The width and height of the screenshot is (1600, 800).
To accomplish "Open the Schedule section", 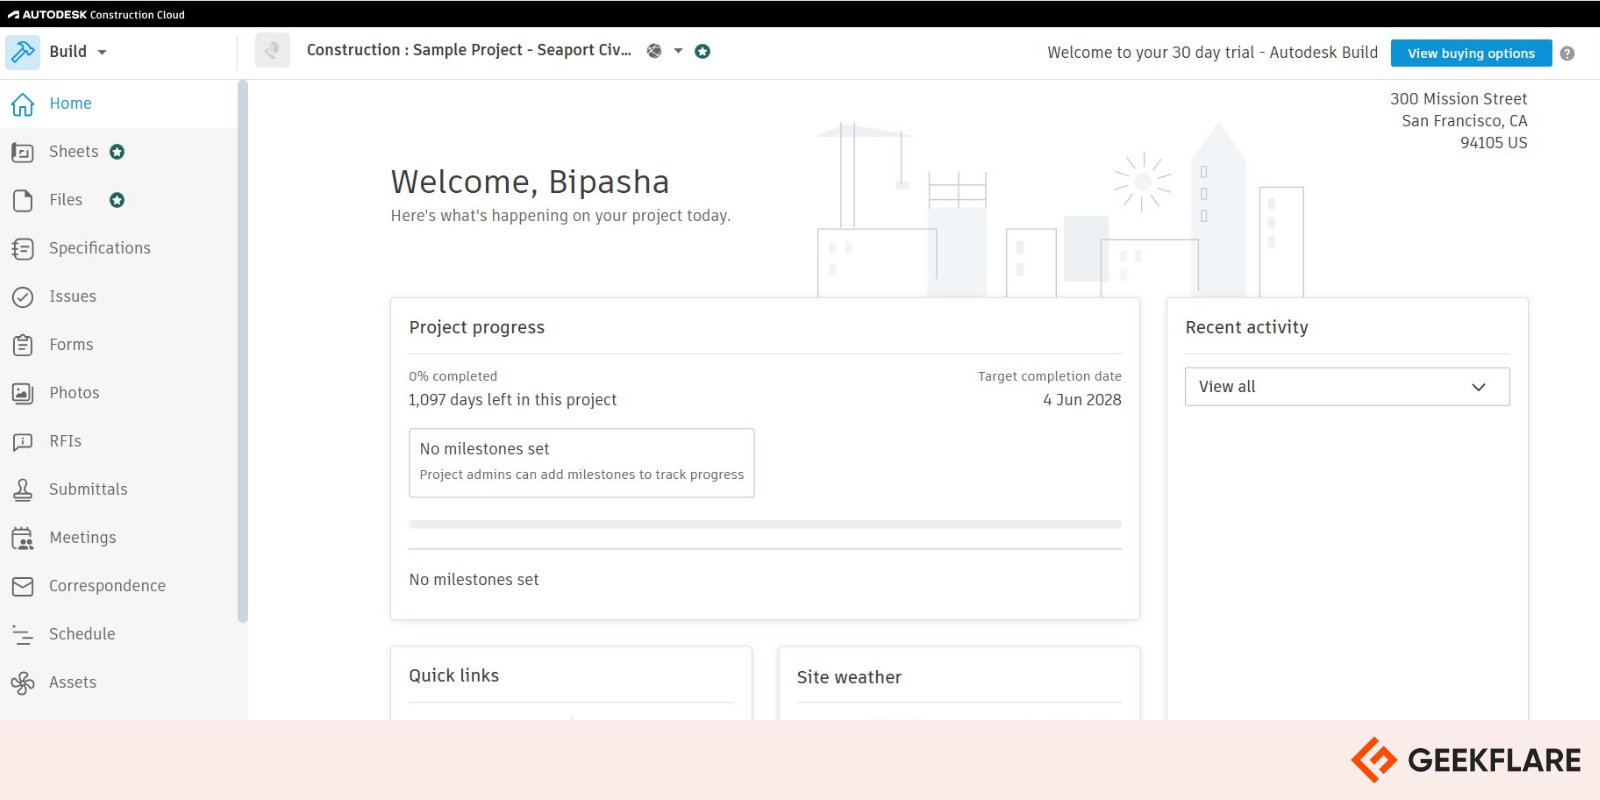I will pyautogui.click(x=82, y=634).
